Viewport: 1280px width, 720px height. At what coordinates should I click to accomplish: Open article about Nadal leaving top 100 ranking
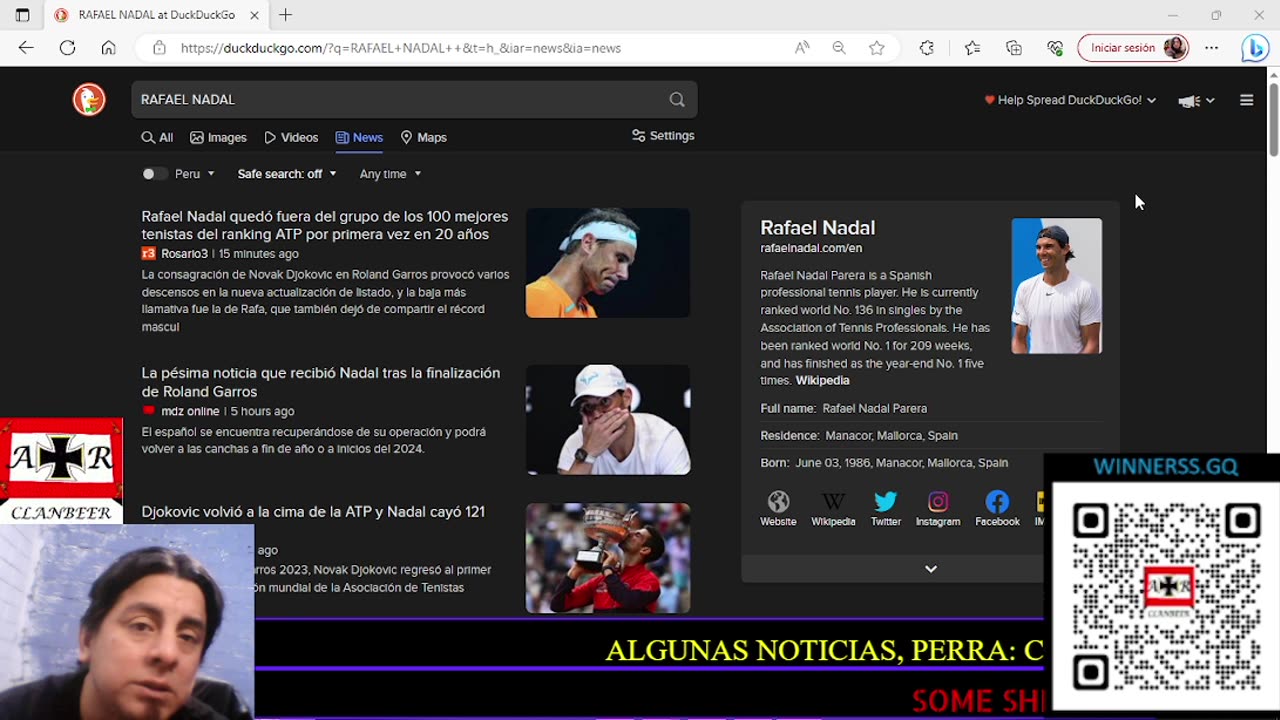pos(325,225)
